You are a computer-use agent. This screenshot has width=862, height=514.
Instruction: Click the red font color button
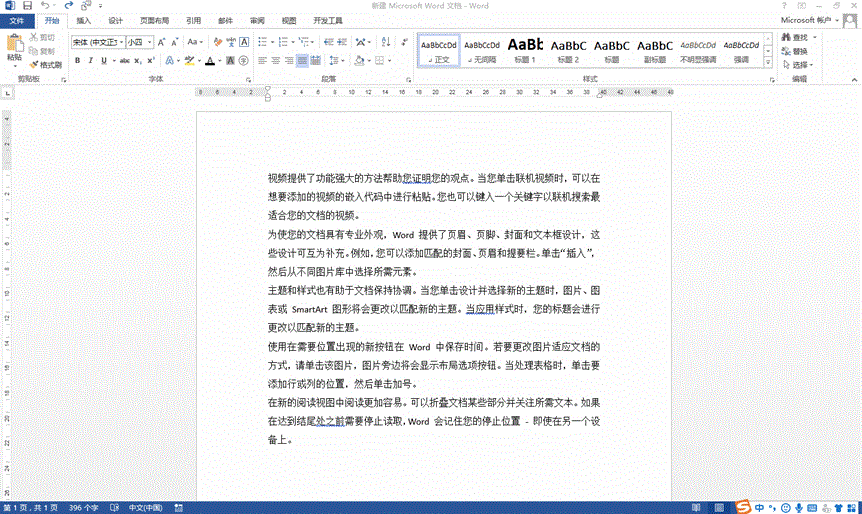pyautogui.click(x=209, y=61)
